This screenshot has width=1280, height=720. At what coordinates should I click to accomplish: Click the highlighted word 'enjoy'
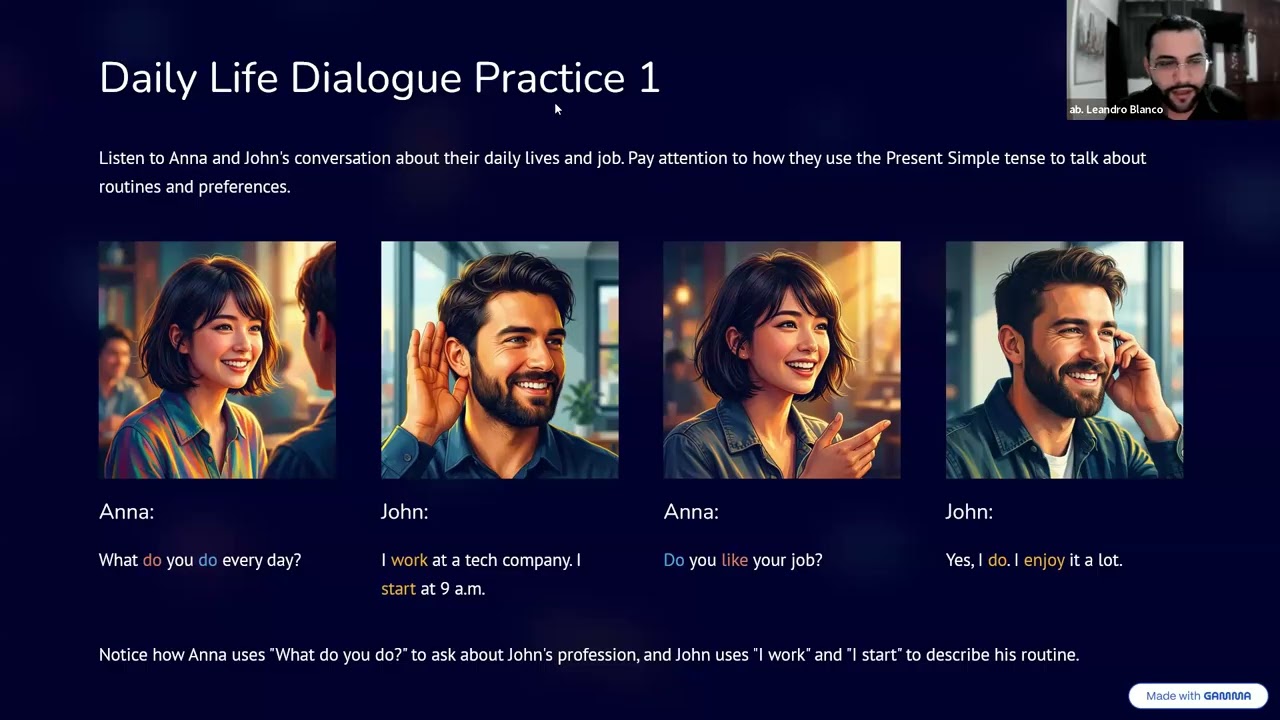pyautogui.click(x=1044, y=561)
